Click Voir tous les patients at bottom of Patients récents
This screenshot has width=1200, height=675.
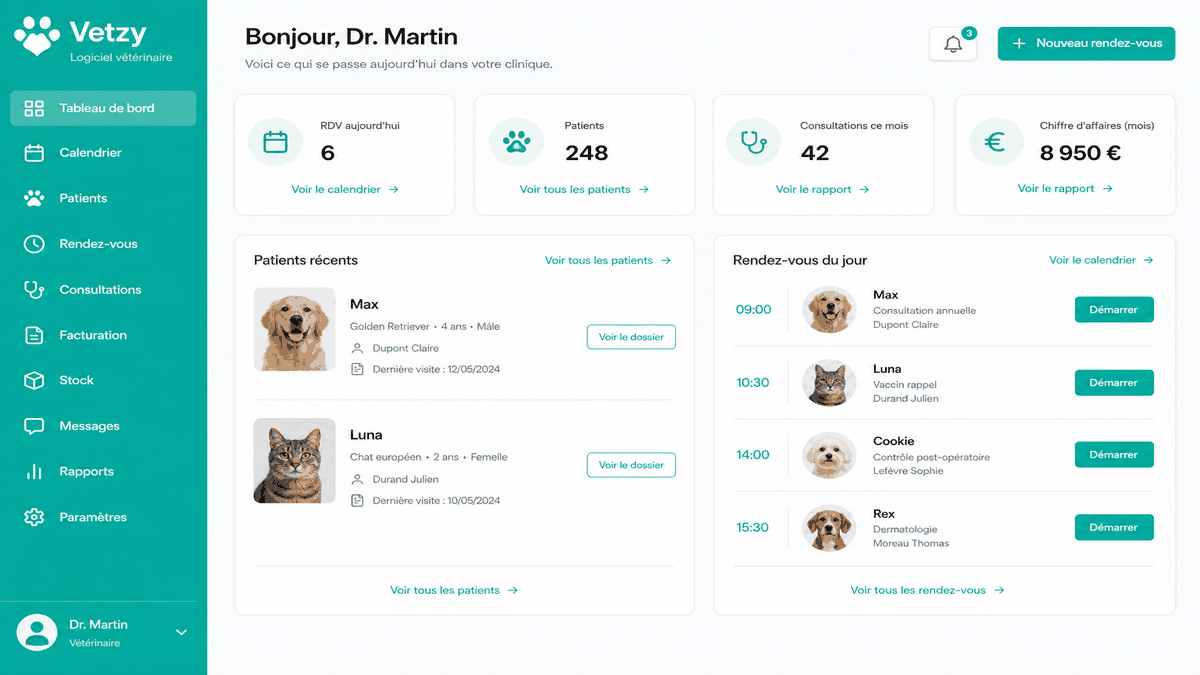coord(454,590)
